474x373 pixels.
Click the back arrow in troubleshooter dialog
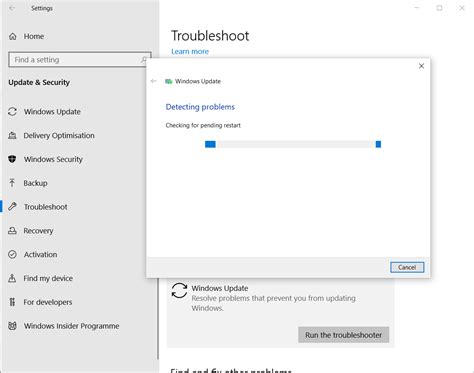[x=154, y=81]
